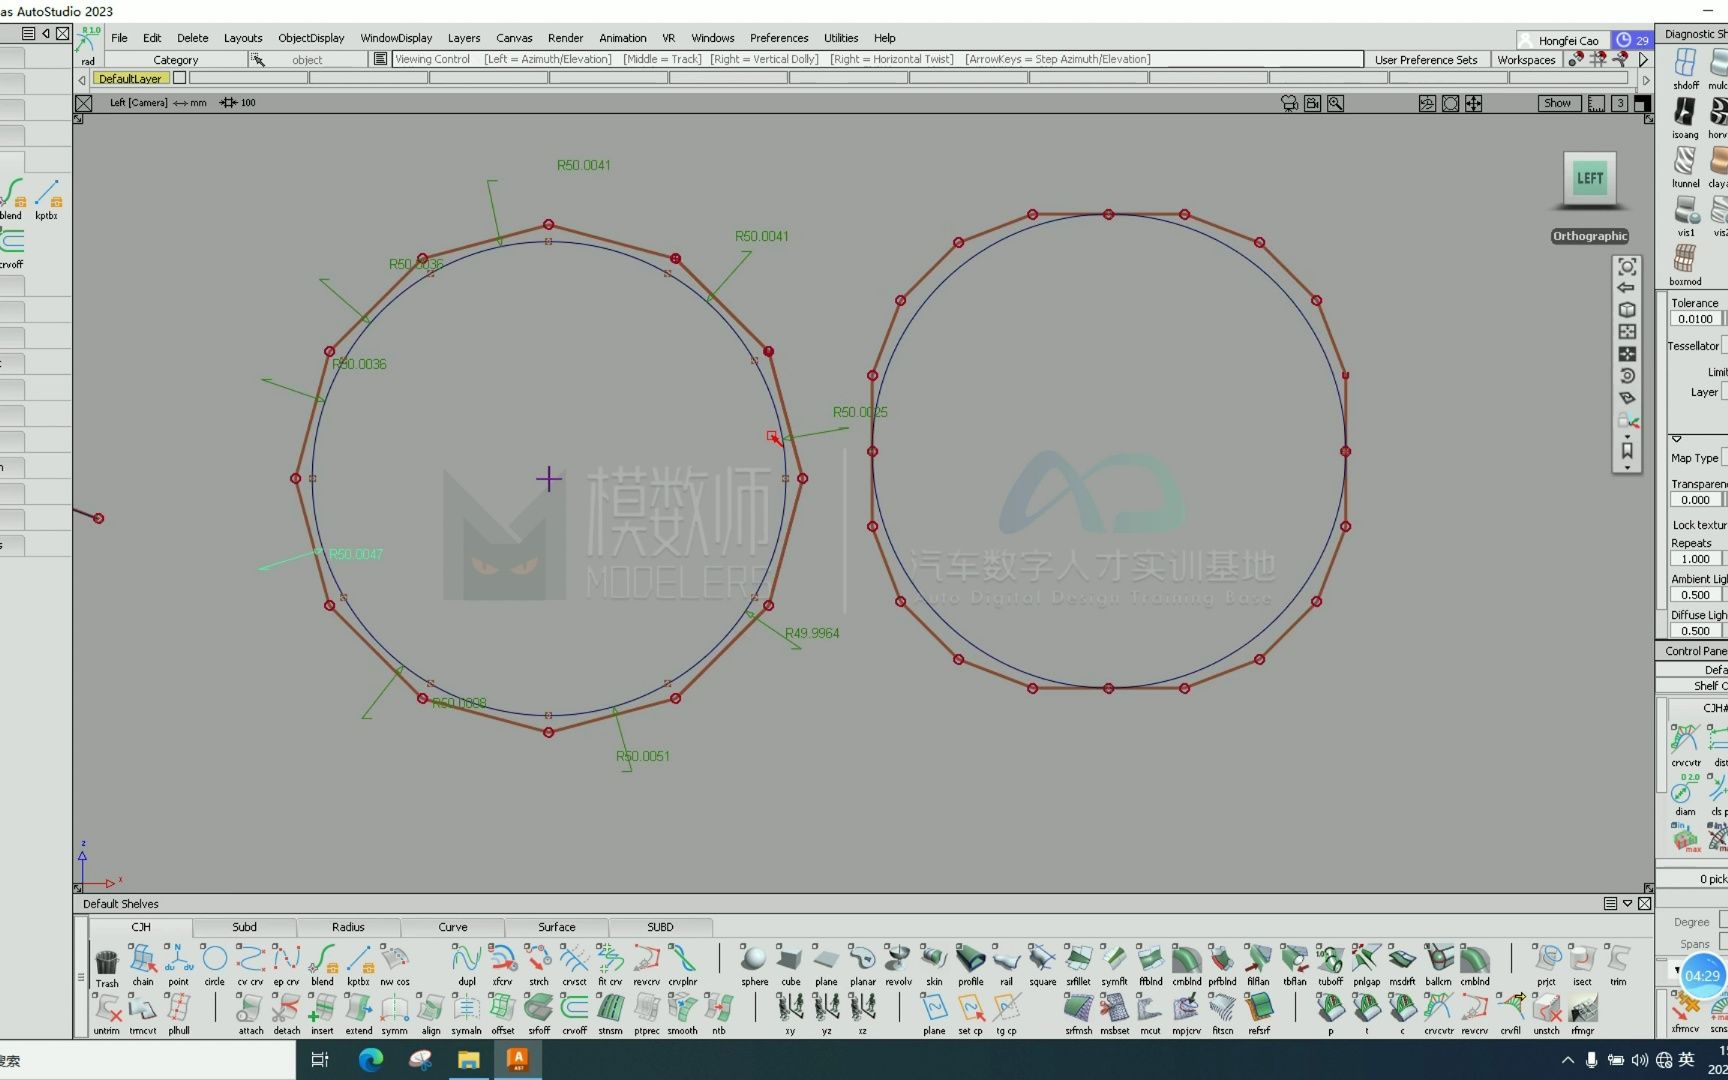Image resolution: width=1728 pixels, height=1080 pixels.
Task: Switch to the Radius shelf tab
Action: pyautogui.click(x=348, y=927)
